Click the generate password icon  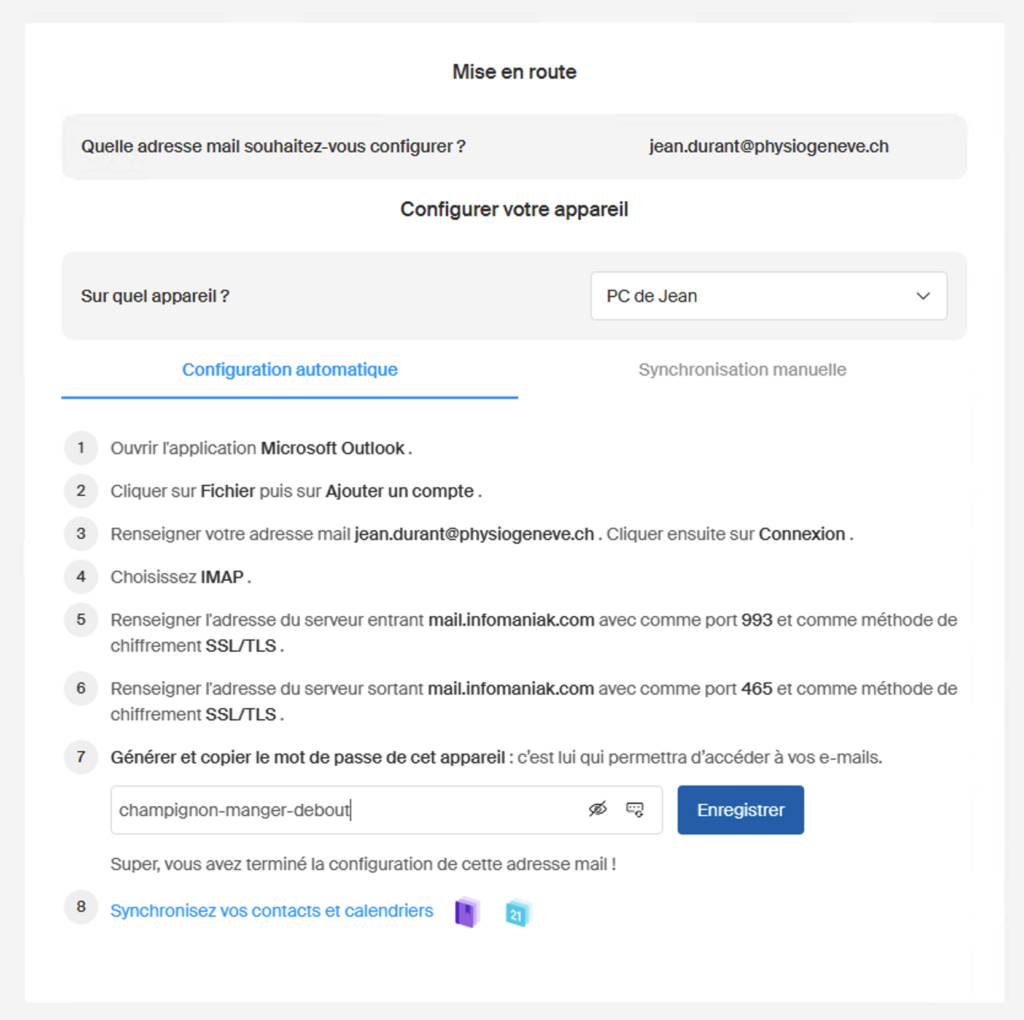[635, 810]
